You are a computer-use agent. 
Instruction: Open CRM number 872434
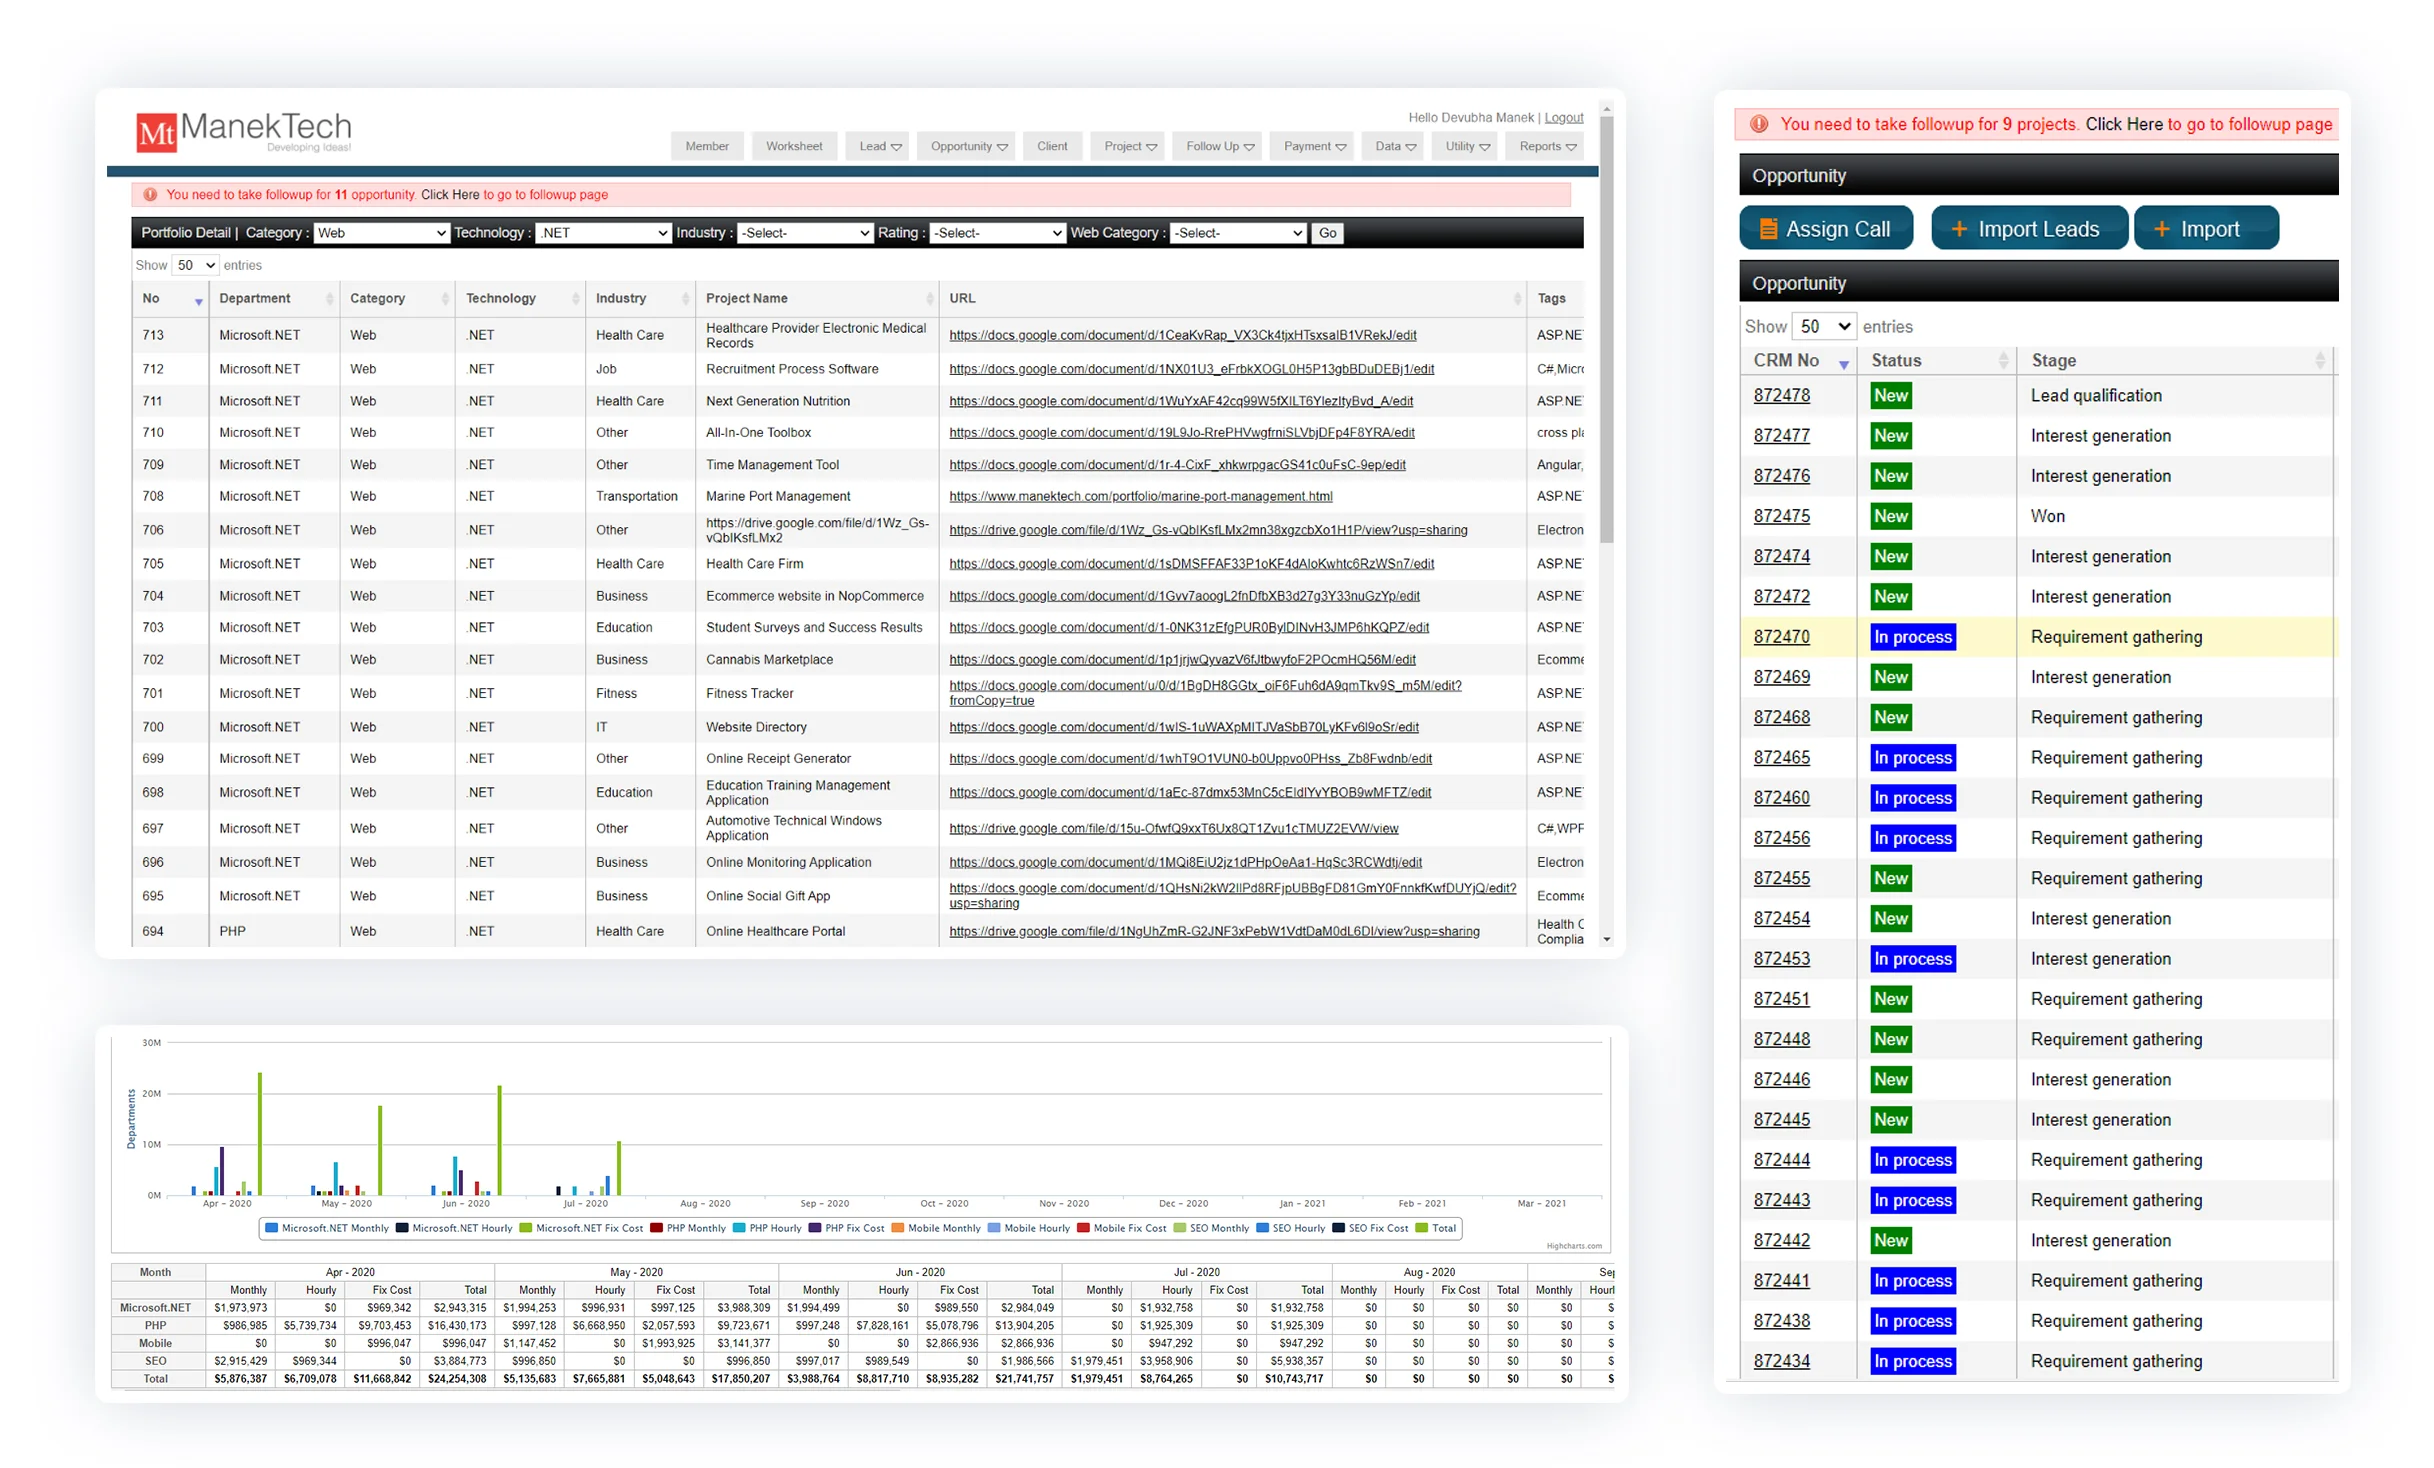point(1782,1363)
